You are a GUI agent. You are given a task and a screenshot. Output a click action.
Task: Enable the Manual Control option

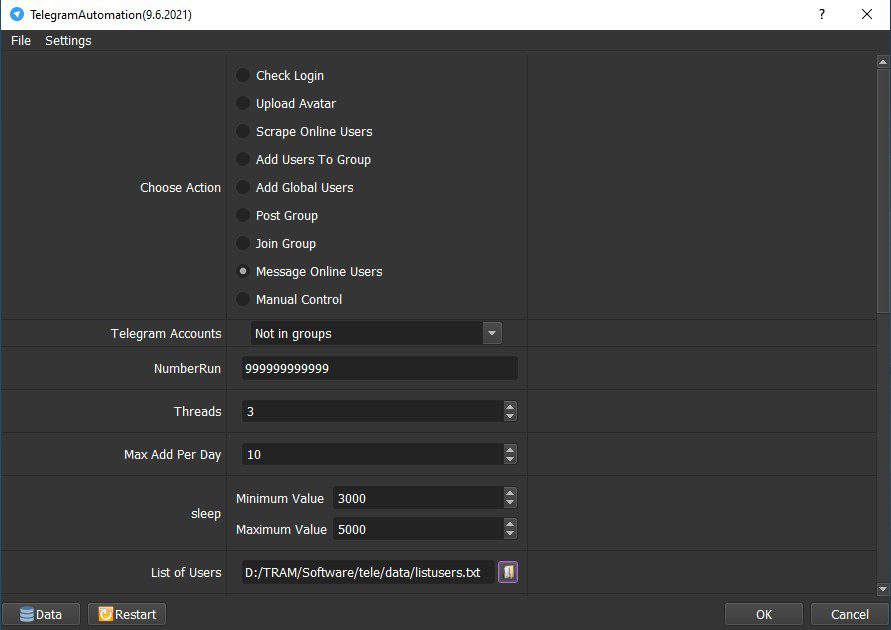289,299
